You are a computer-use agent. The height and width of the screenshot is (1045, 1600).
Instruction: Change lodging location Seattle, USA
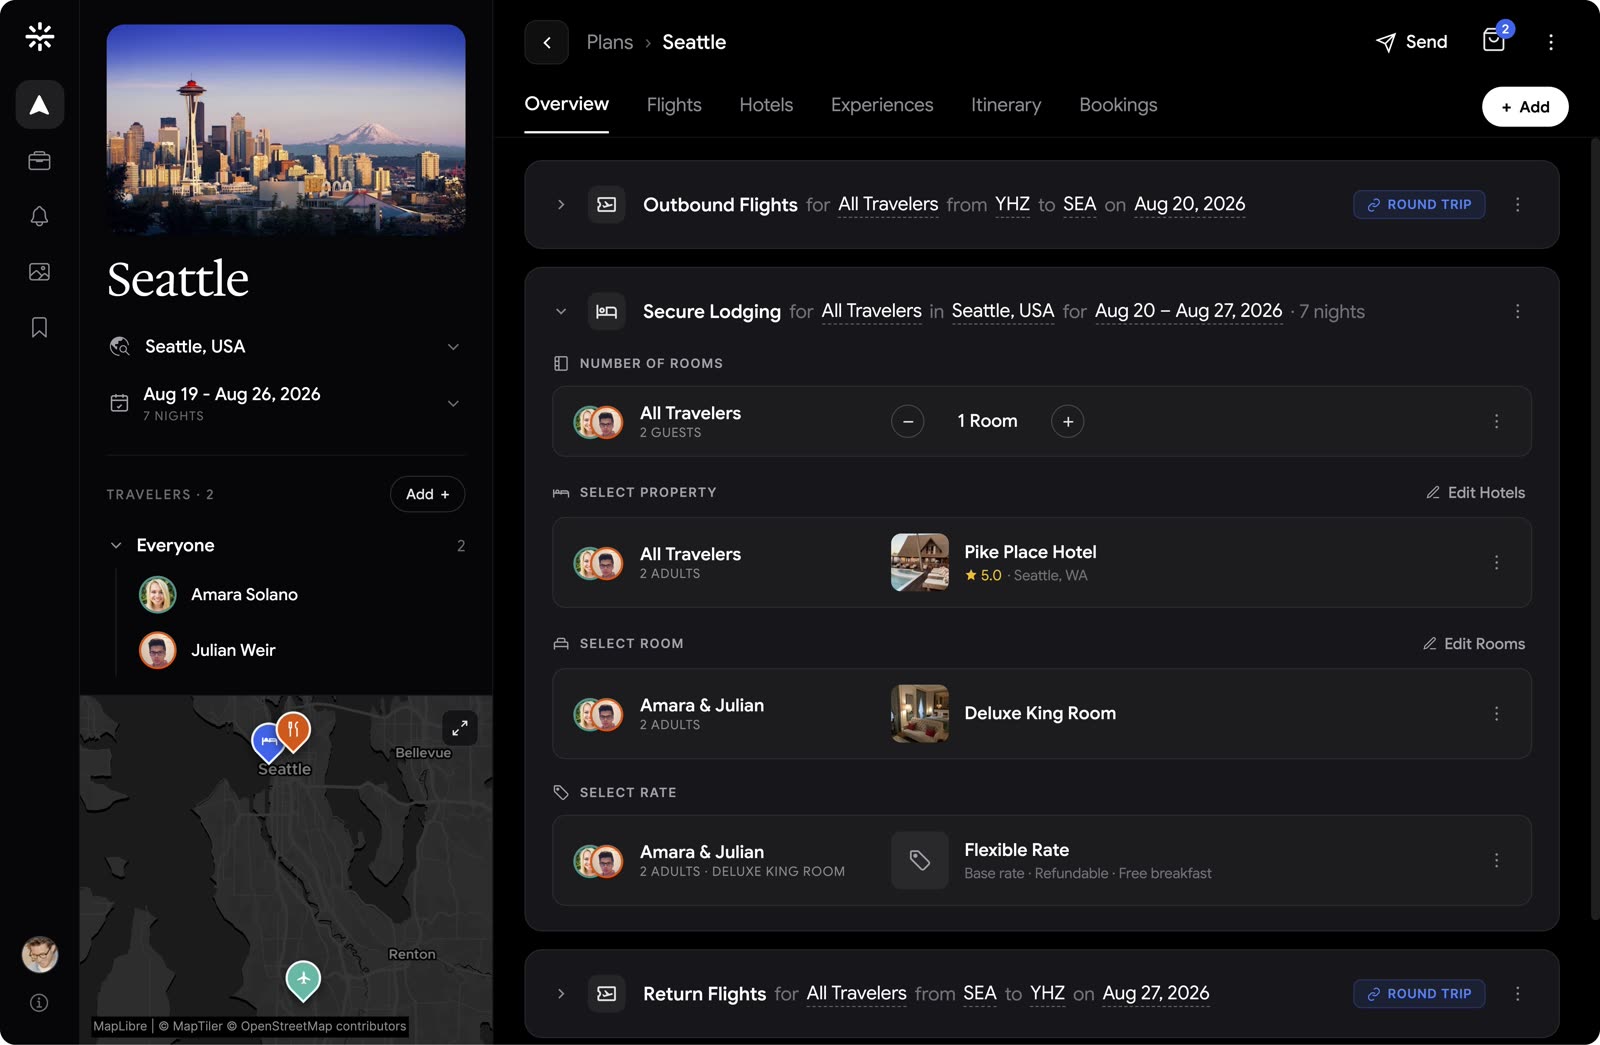click(x=1003, y=311)
